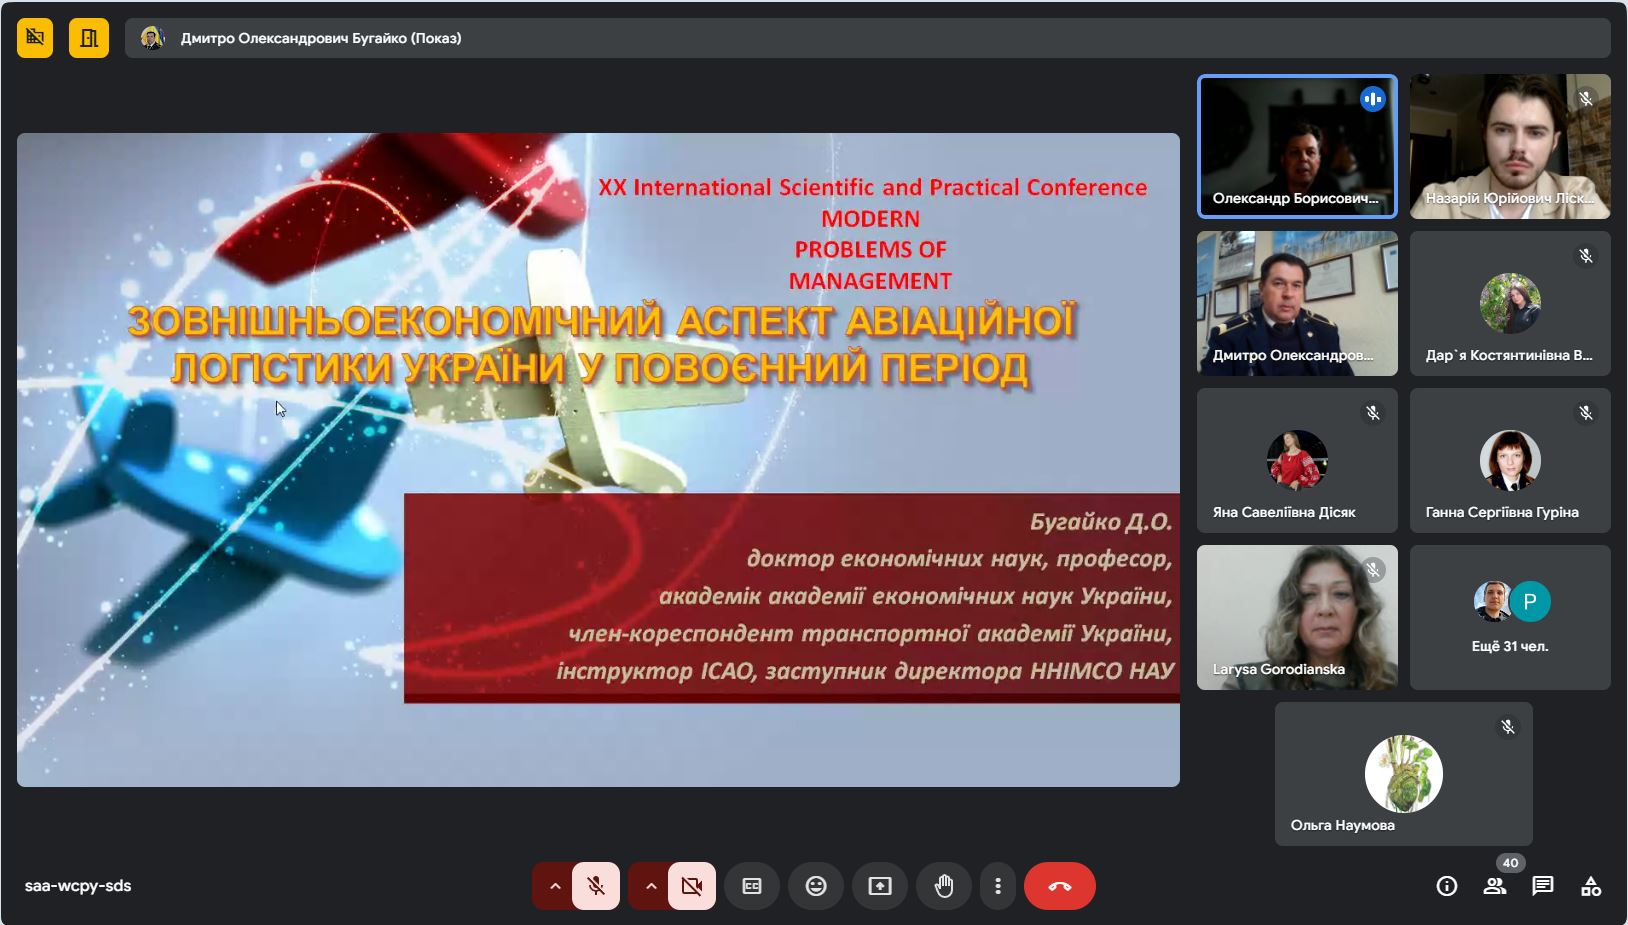The image size is (1628, 925).
Task: Open the emoji reactions picker
Action: [816, 886]
